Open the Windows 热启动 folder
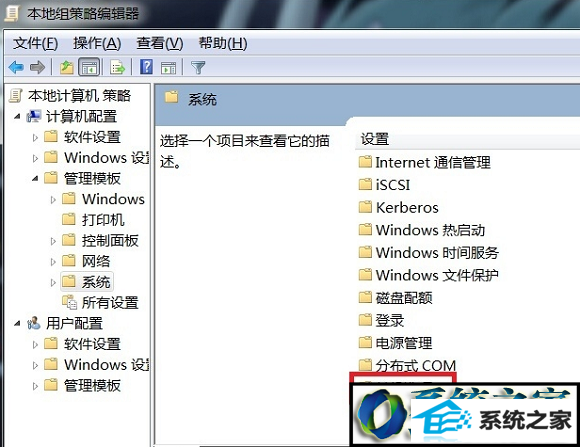The image size is (580, 447). (422, 230)
